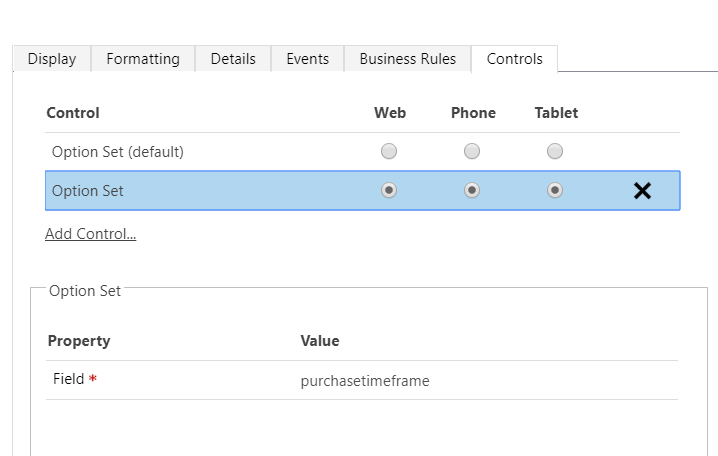Select Tablet radio for Option Set (default)
The width and height of the screenshot is (718, 456).
555,152
